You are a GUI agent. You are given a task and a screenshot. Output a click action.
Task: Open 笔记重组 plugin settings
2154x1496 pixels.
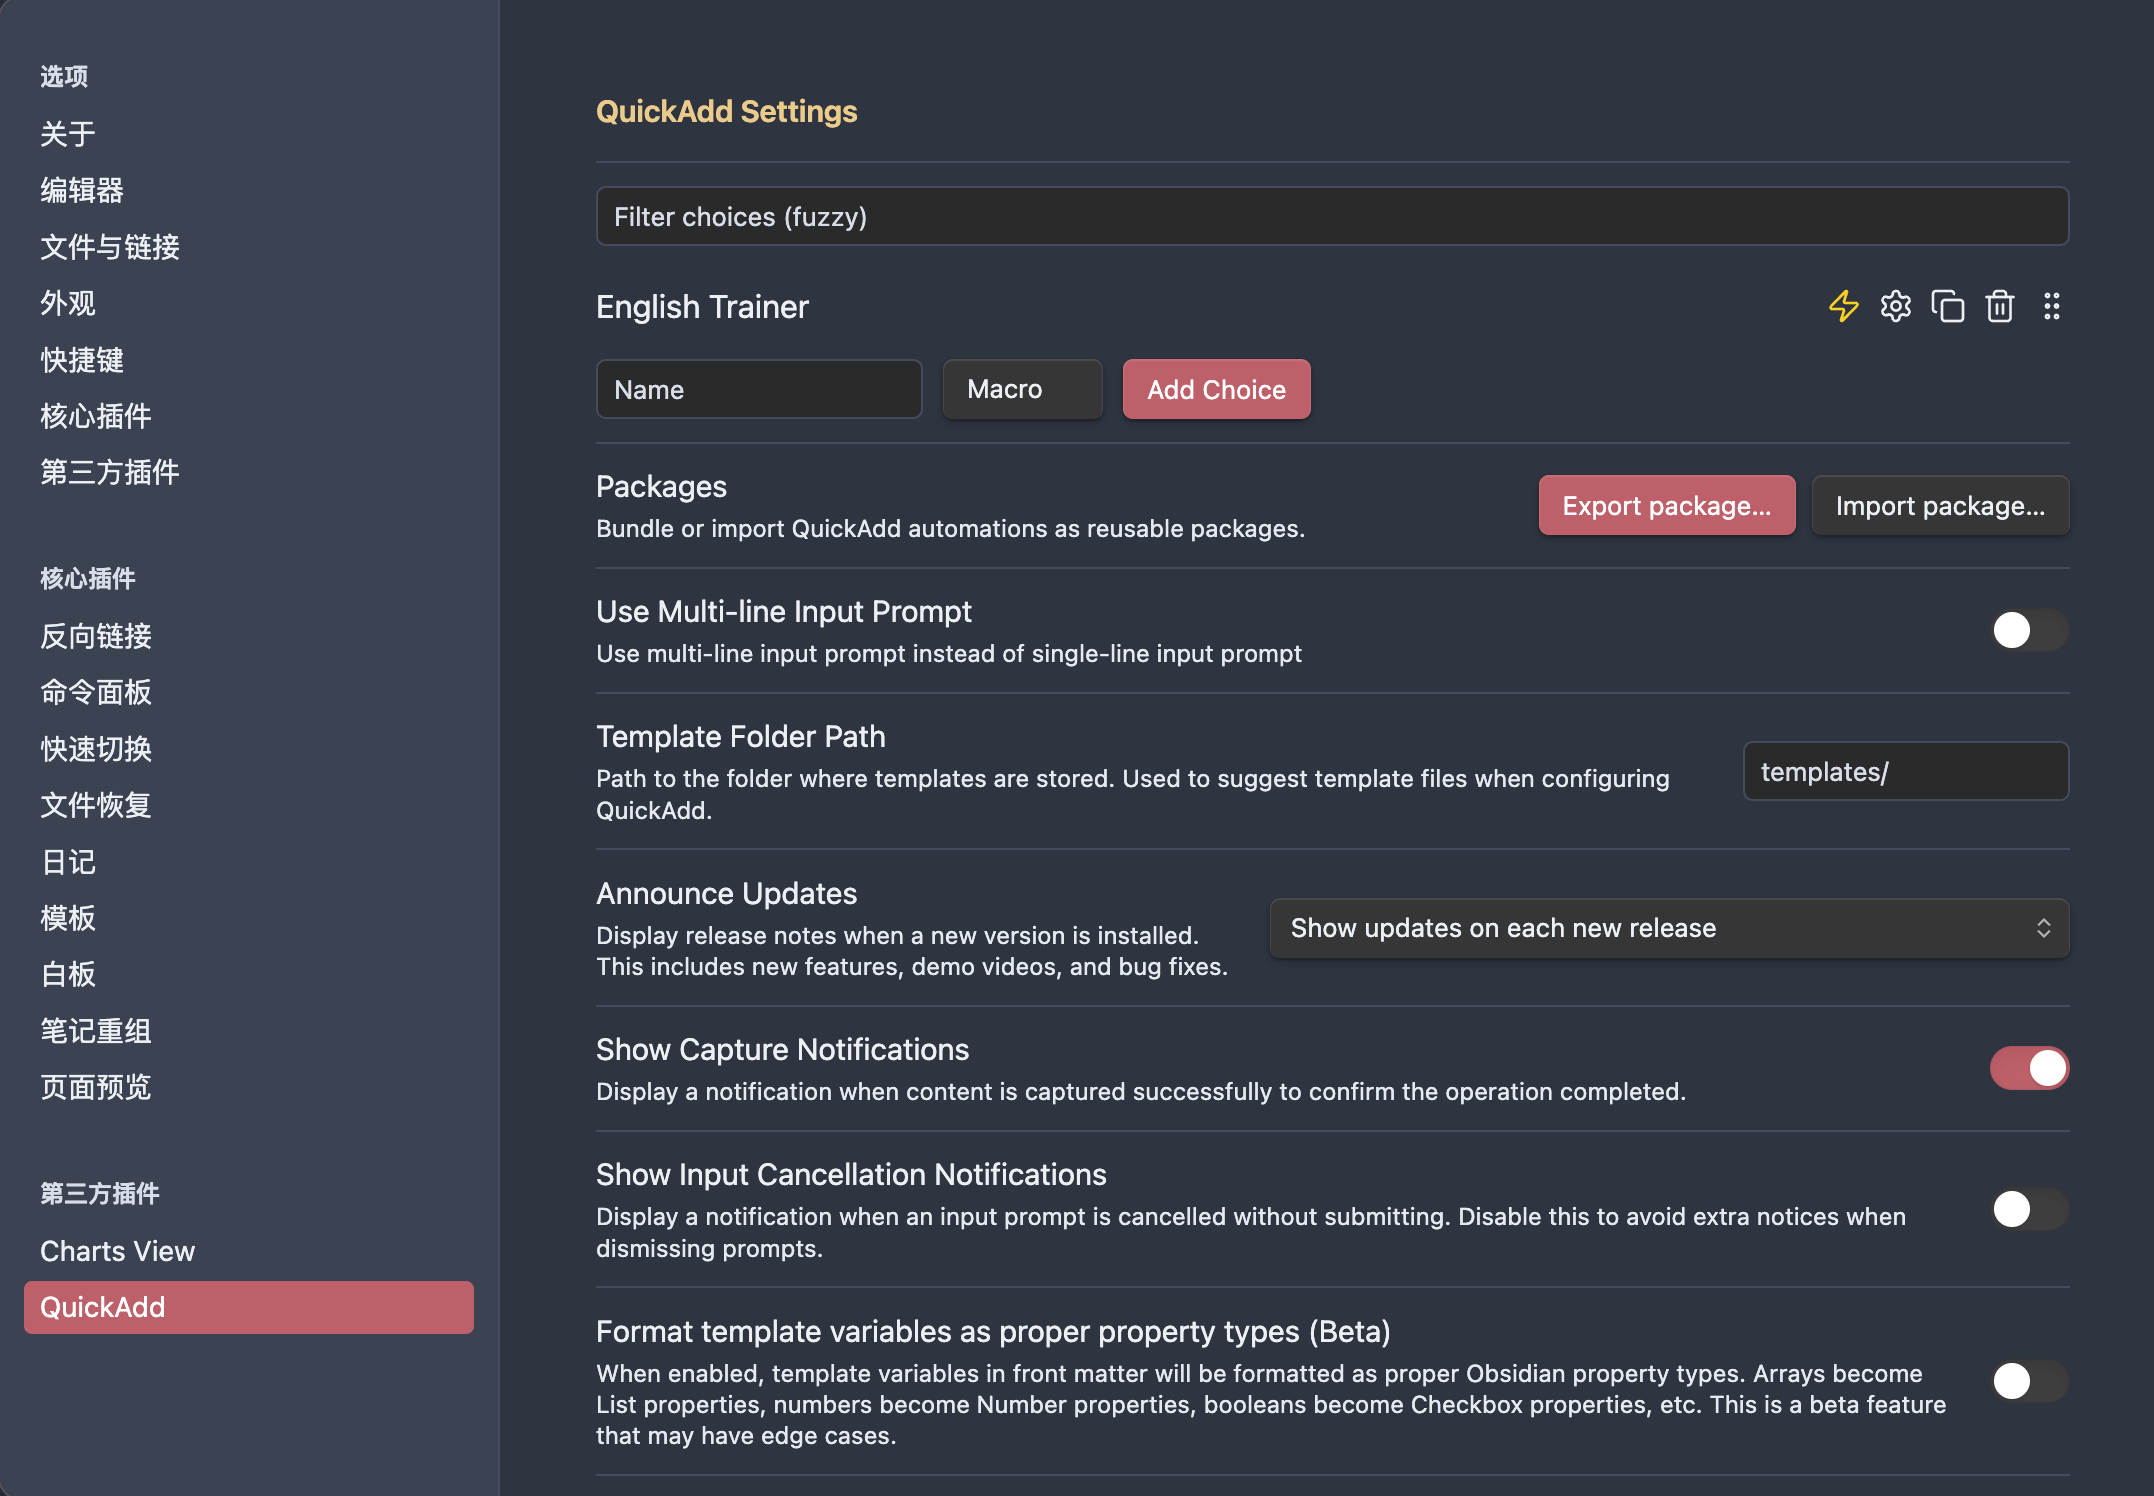click(x=249, y=1031)
